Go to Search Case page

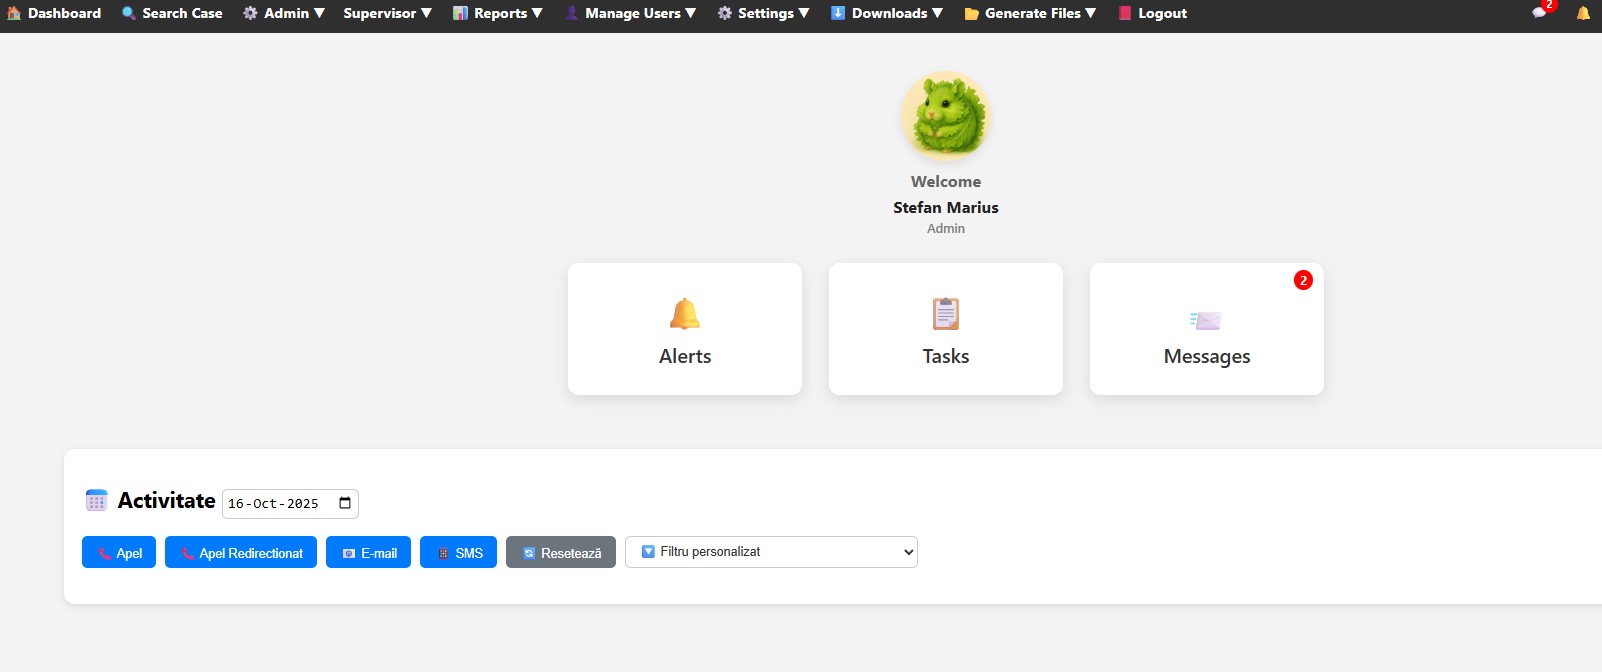[x=172, y=13]
